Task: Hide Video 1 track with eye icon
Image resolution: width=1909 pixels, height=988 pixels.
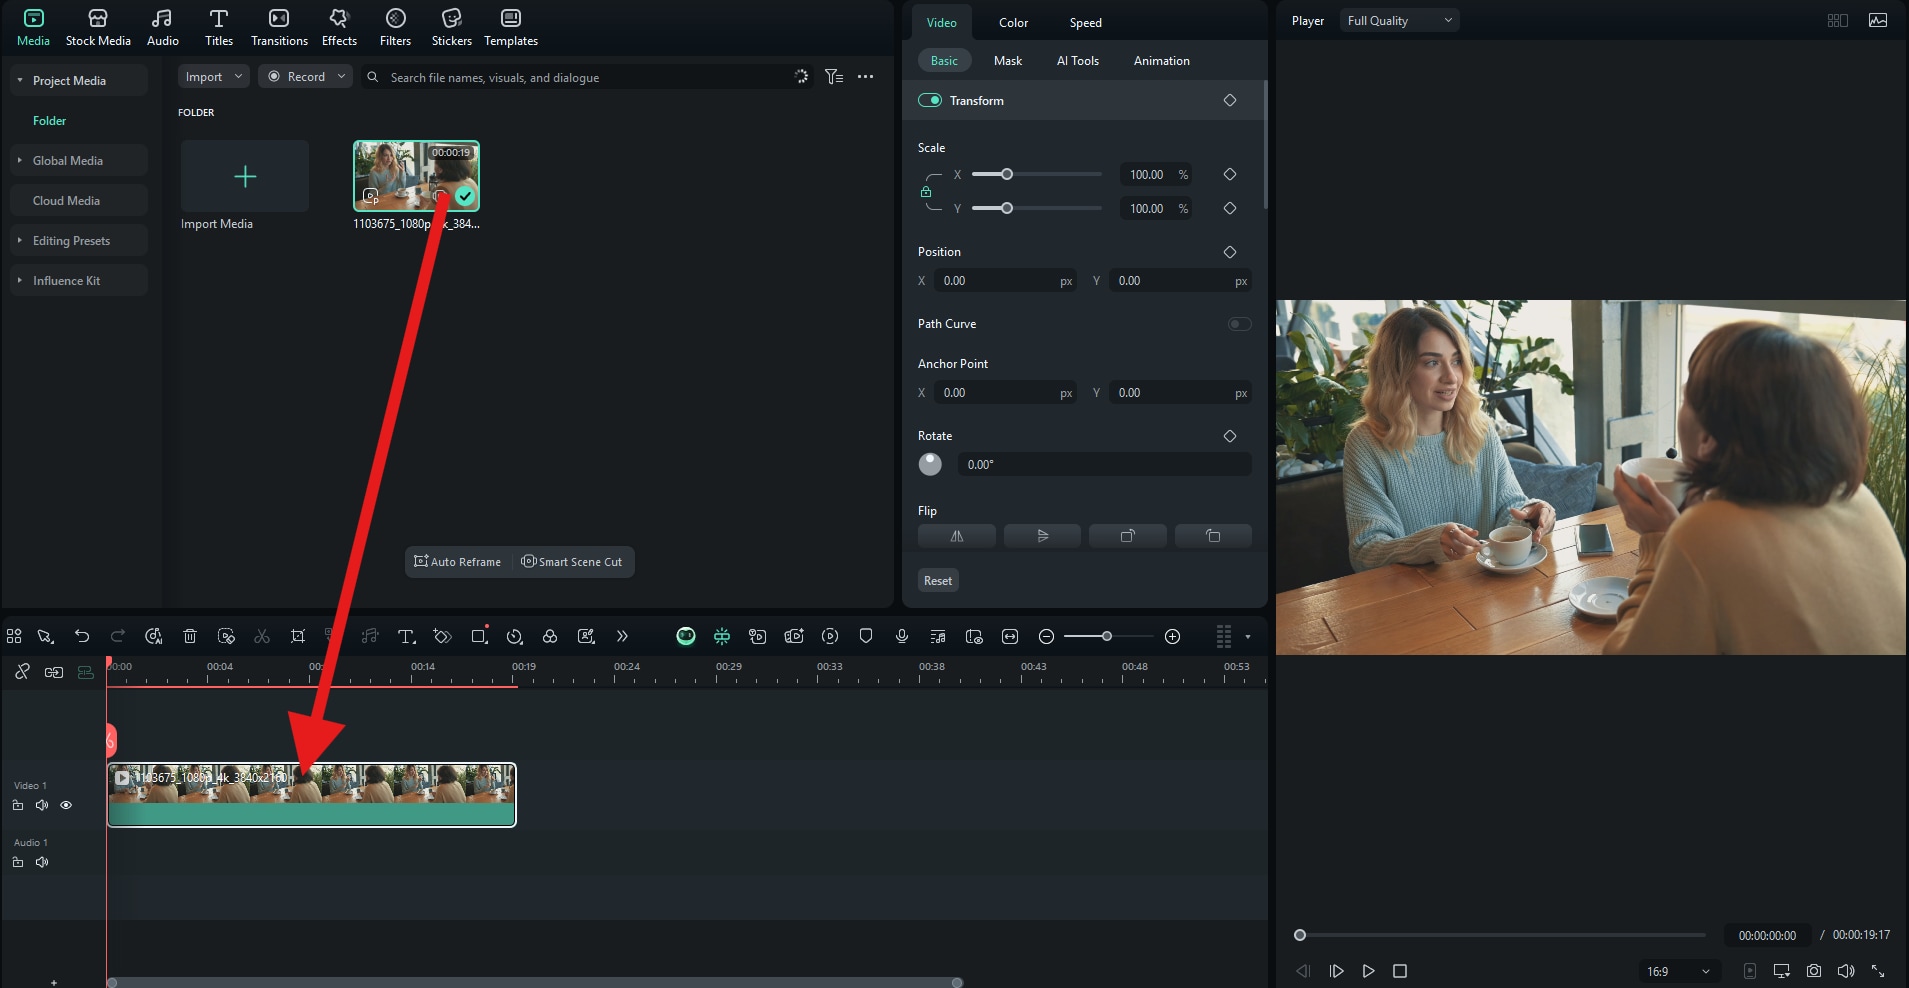Action: coord(66,805)
